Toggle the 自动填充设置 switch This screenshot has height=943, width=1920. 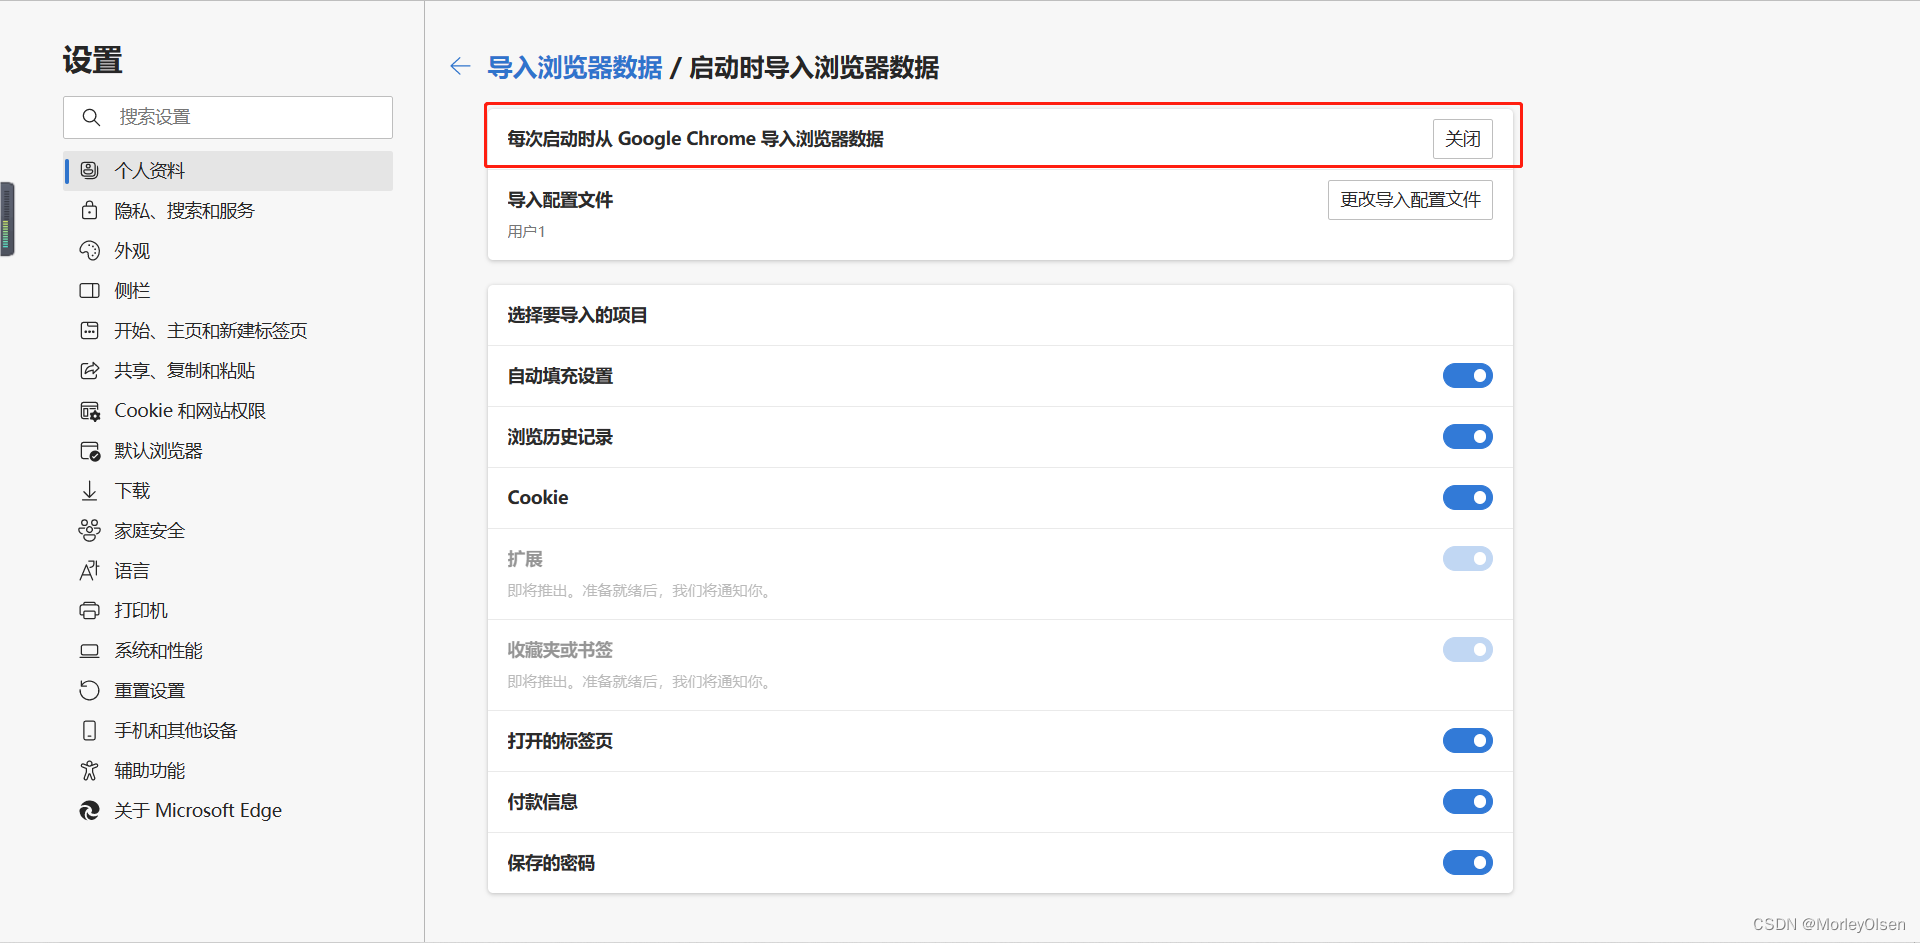click(x=1467, y=376)
